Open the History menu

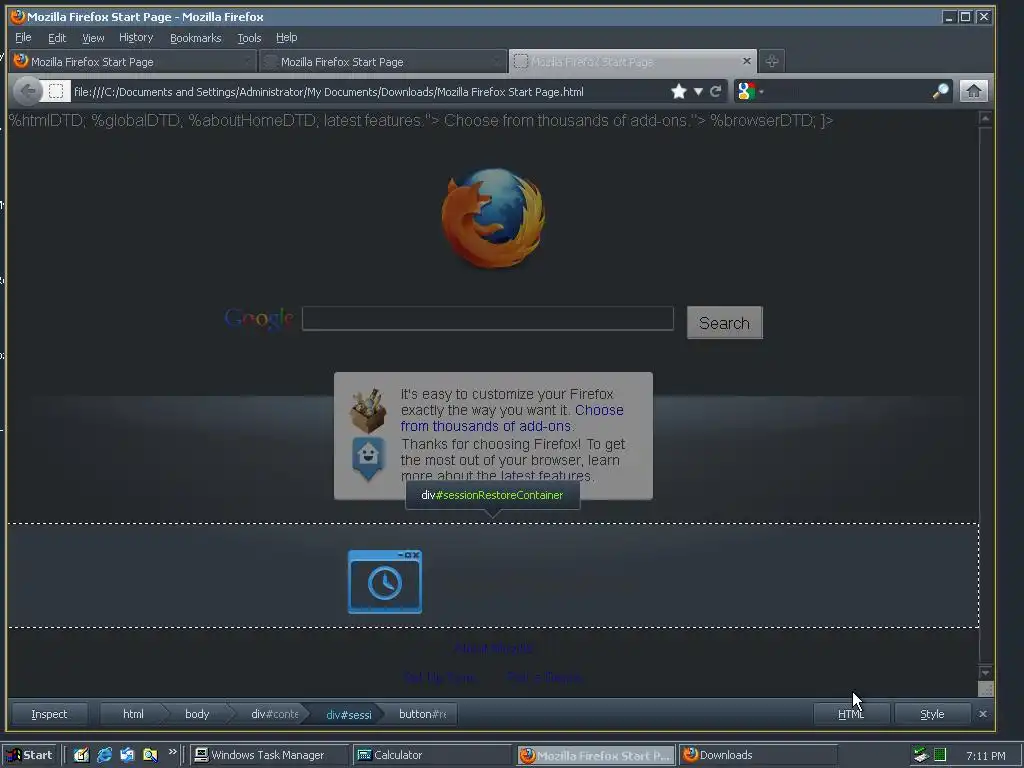tap(136, 38)
